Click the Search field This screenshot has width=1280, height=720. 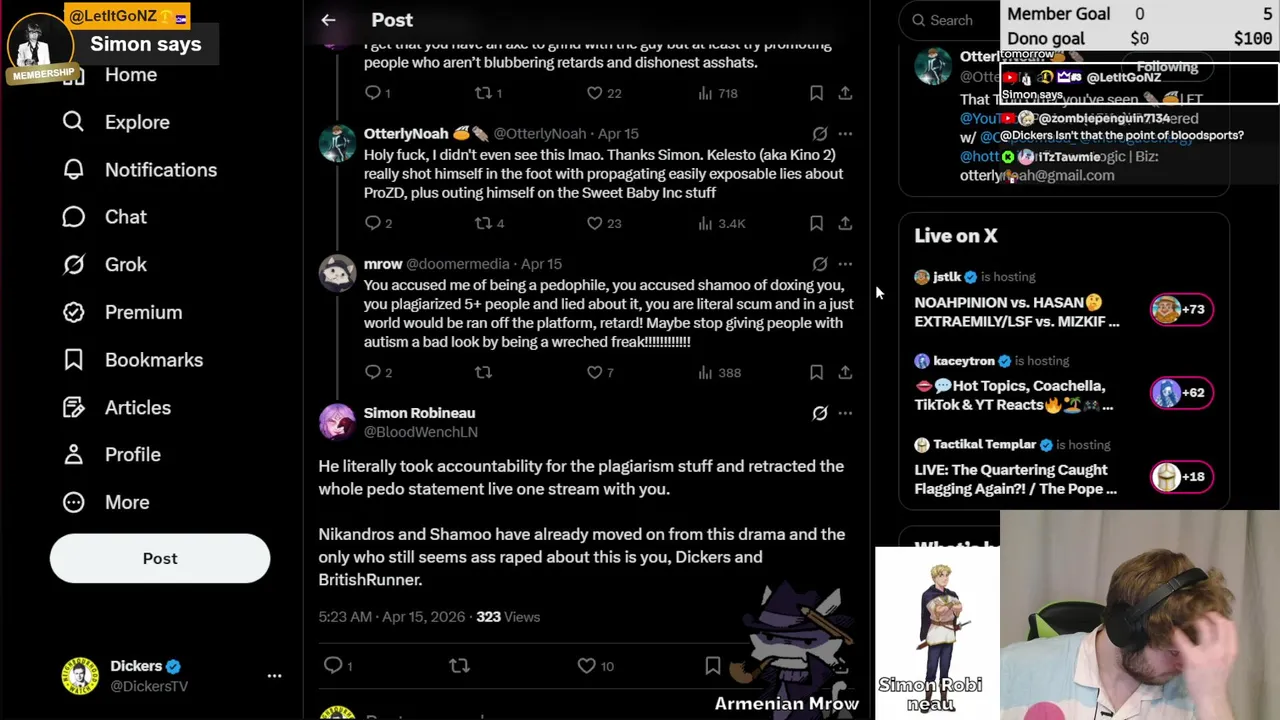point(952,20)
